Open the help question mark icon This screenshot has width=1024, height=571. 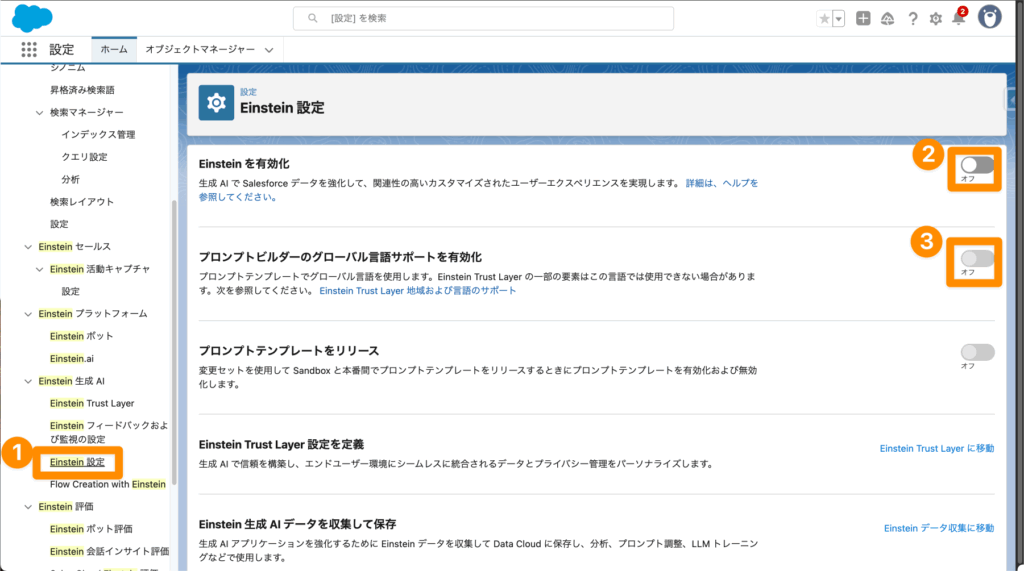(912, 19)
